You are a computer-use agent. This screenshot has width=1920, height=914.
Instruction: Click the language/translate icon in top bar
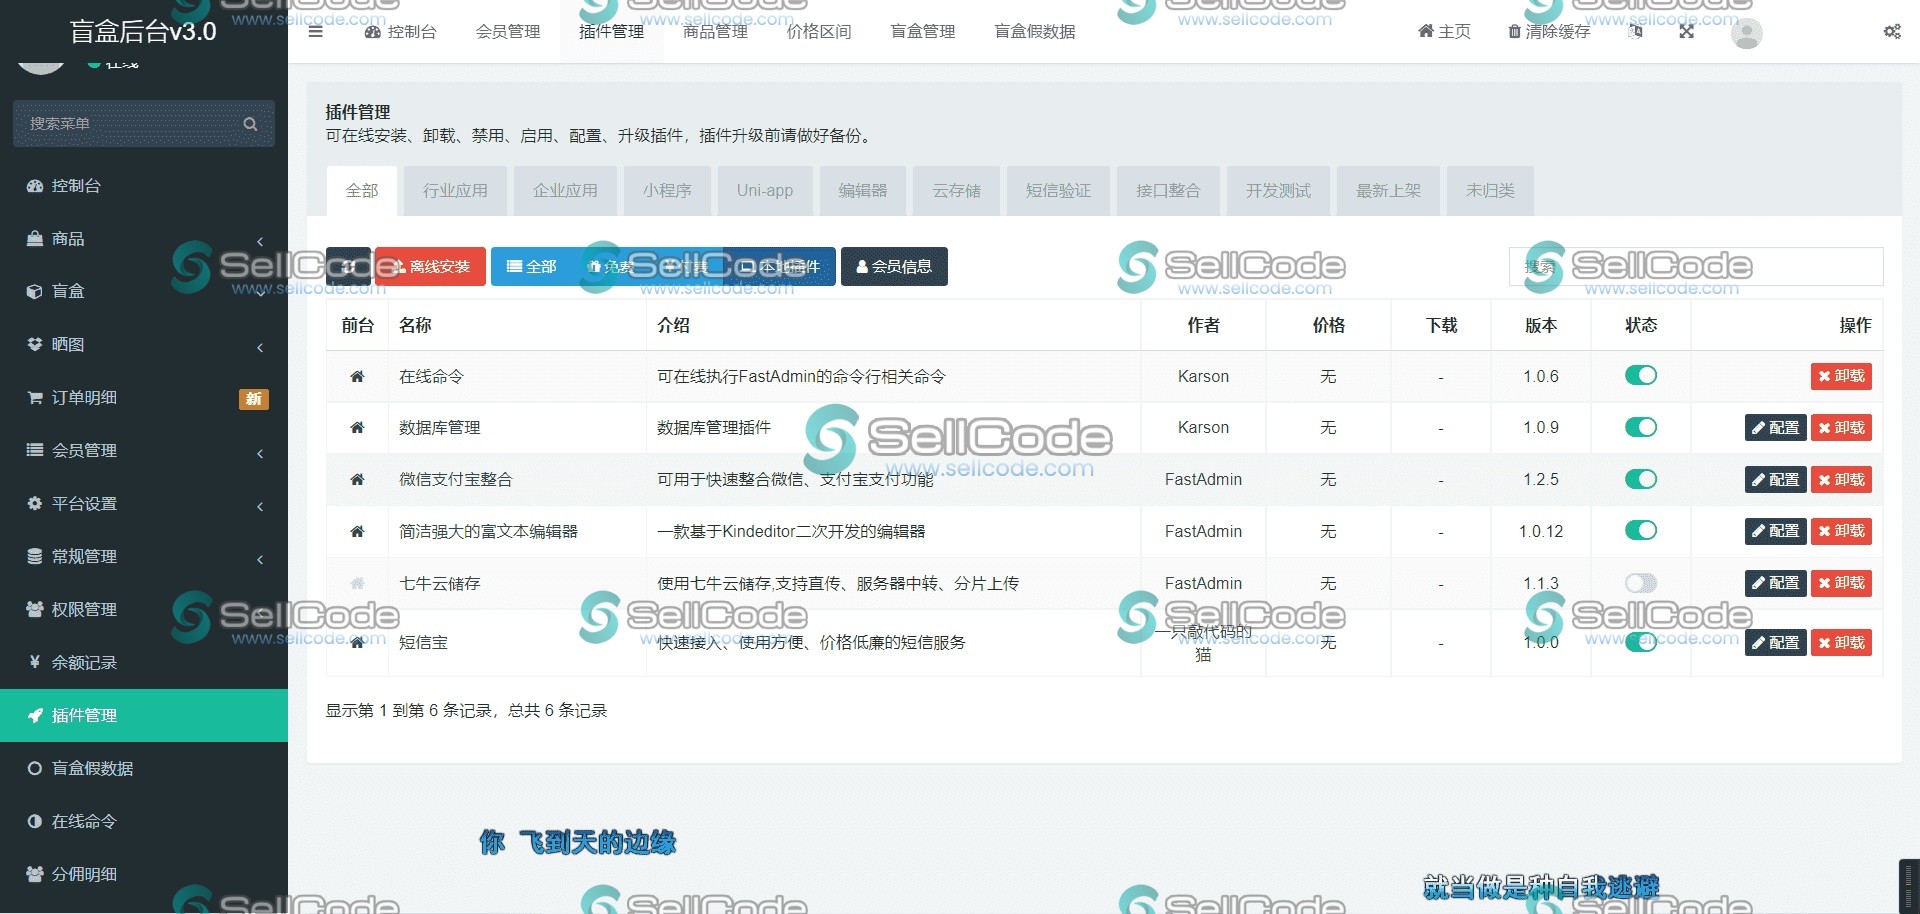click(1636, 31)
